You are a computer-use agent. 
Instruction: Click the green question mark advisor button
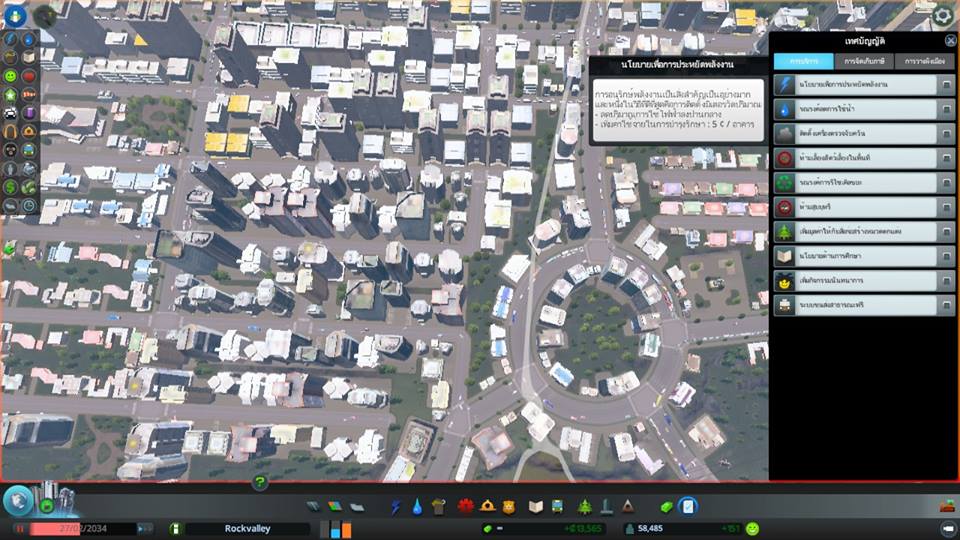click(260, 483)
